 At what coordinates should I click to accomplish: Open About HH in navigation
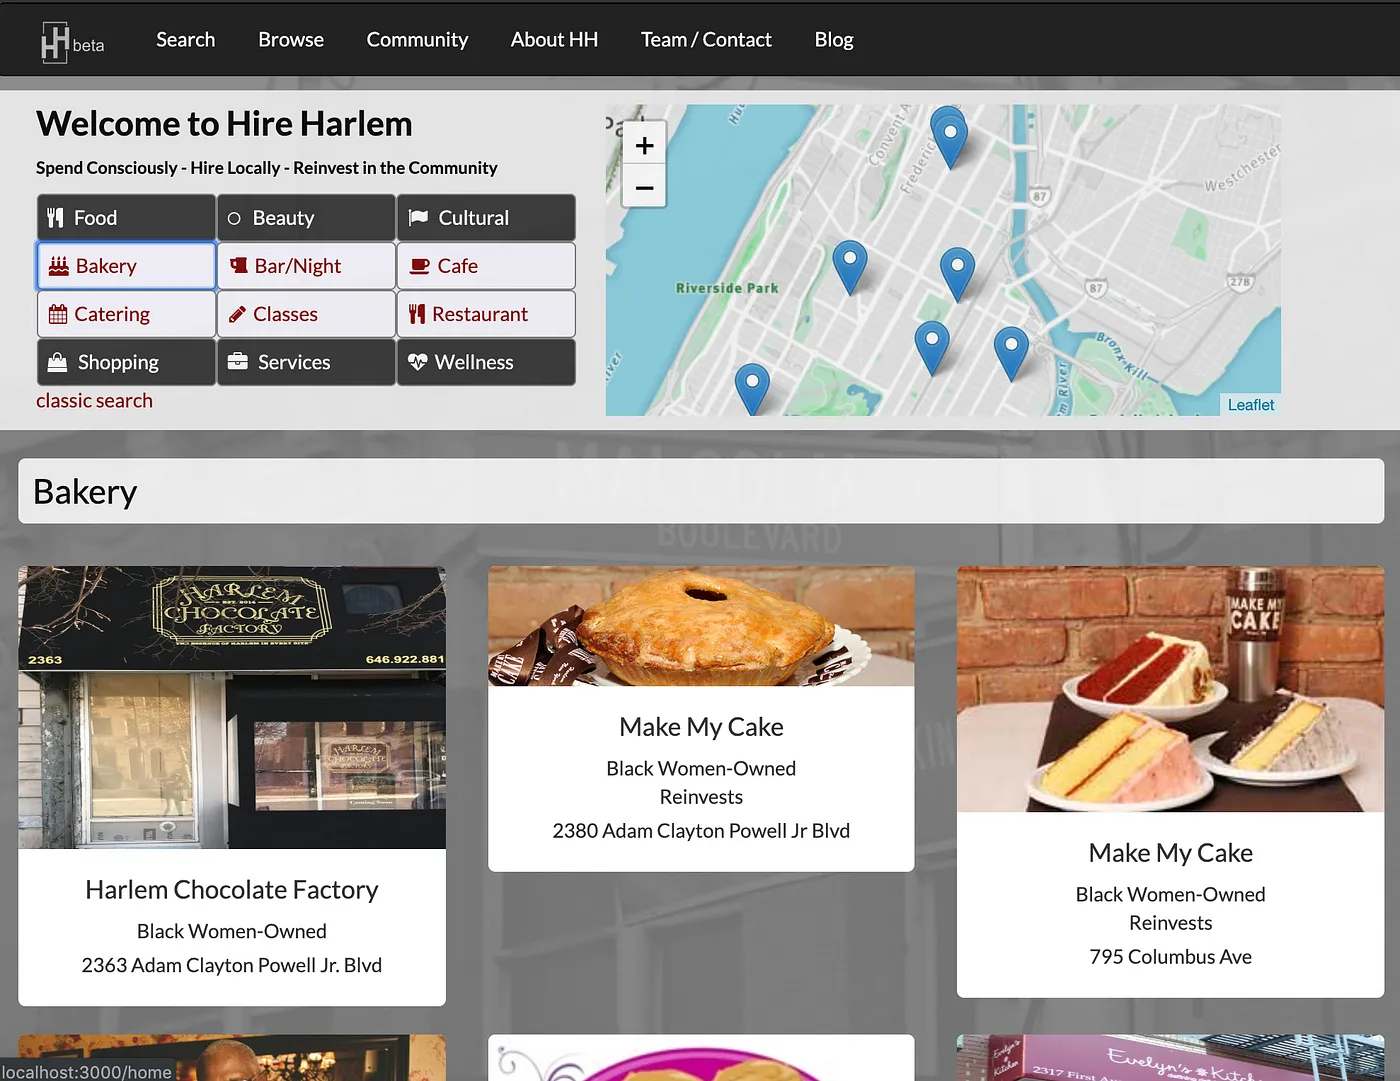point(554,40)
